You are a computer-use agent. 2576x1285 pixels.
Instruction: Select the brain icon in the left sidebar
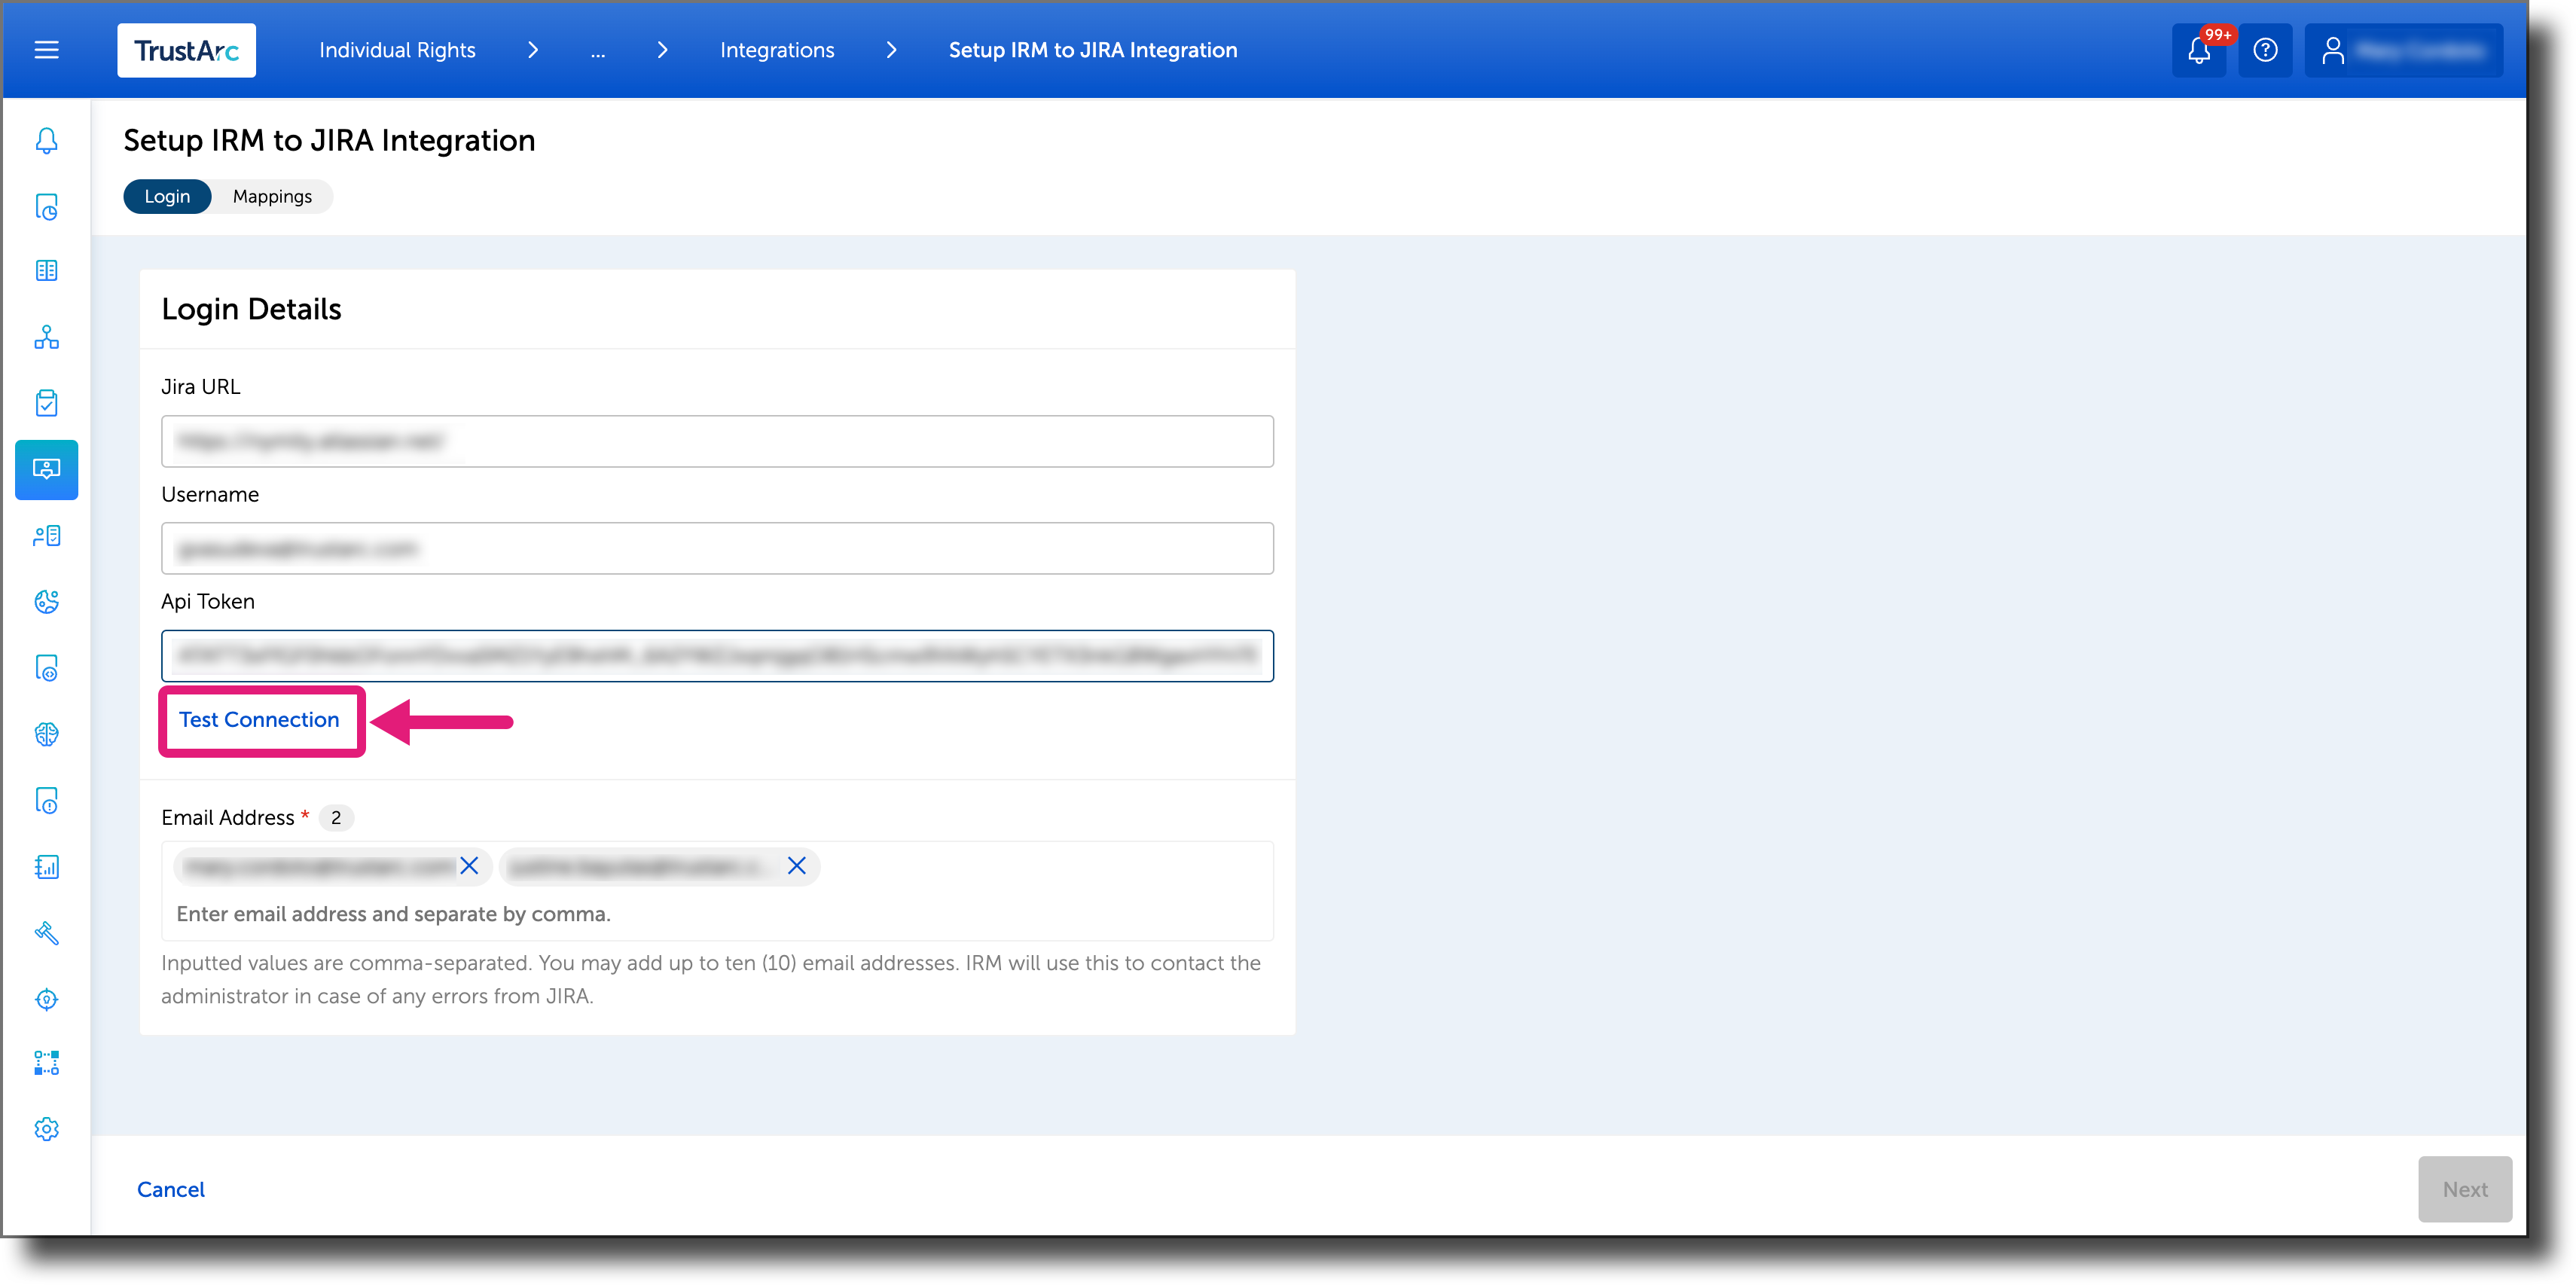46,733
